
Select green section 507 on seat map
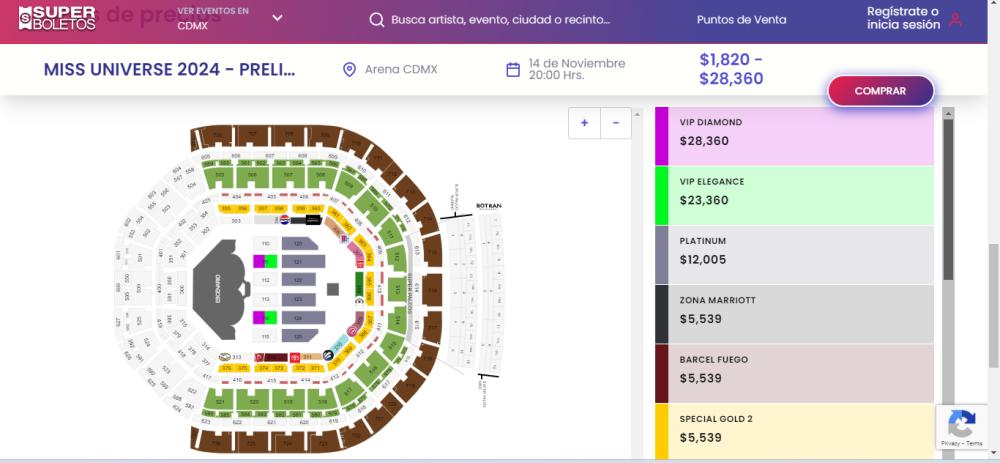[x=288, y=177]
